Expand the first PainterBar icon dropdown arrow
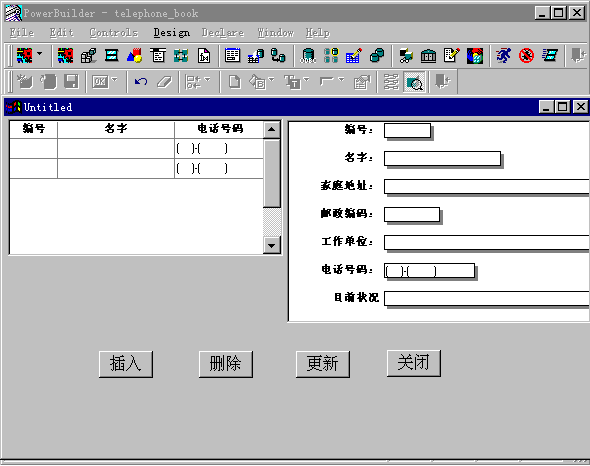 (40, 53)
